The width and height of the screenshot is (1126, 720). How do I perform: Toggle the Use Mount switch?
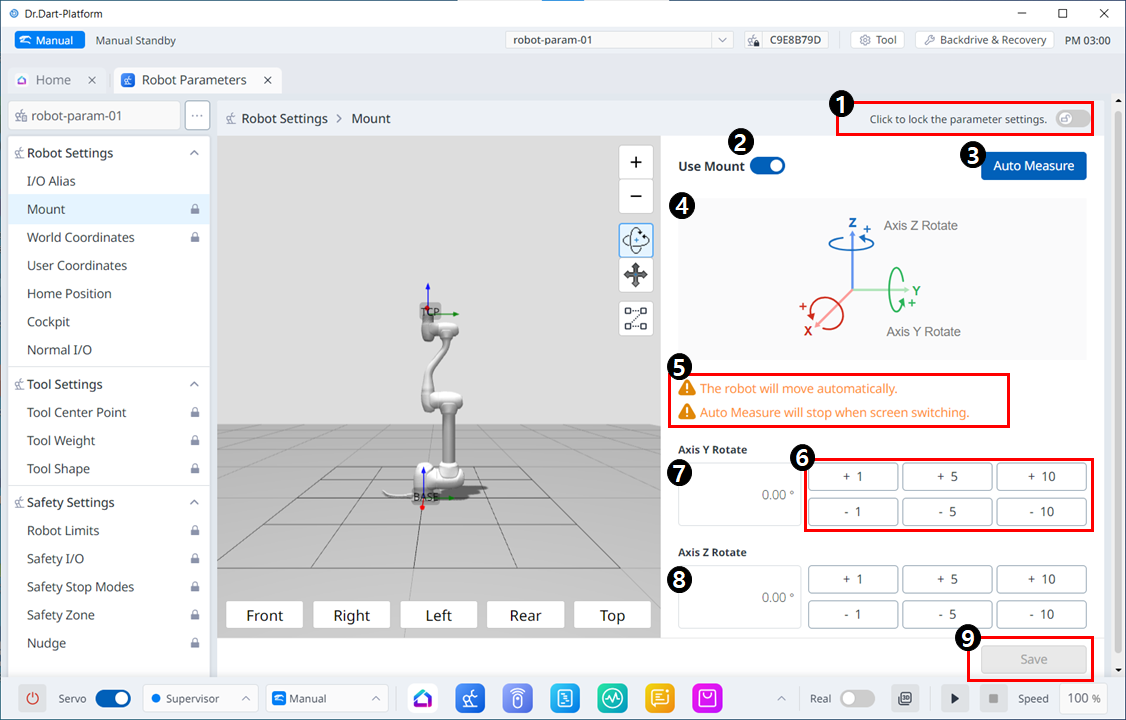point(767,166)
